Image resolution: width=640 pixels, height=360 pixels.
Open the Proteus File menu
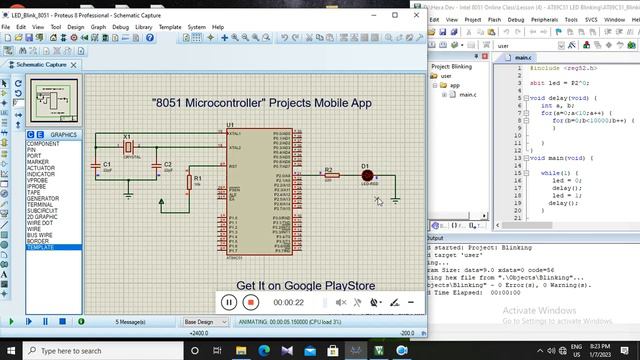pyautogui.click(x=6, y=27)
